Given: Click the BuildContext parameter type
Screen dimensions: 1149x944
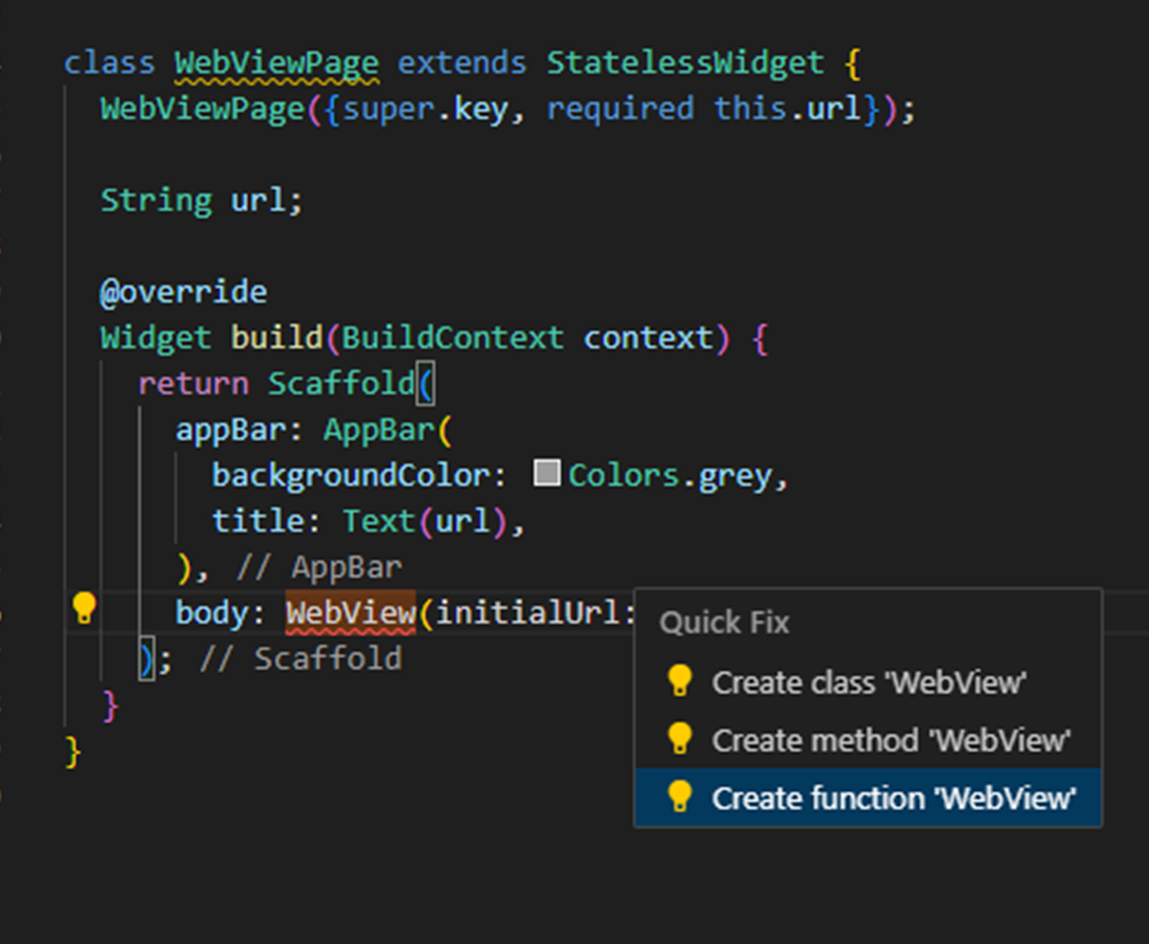Looking at the screenshot, I should coord(453,338).
